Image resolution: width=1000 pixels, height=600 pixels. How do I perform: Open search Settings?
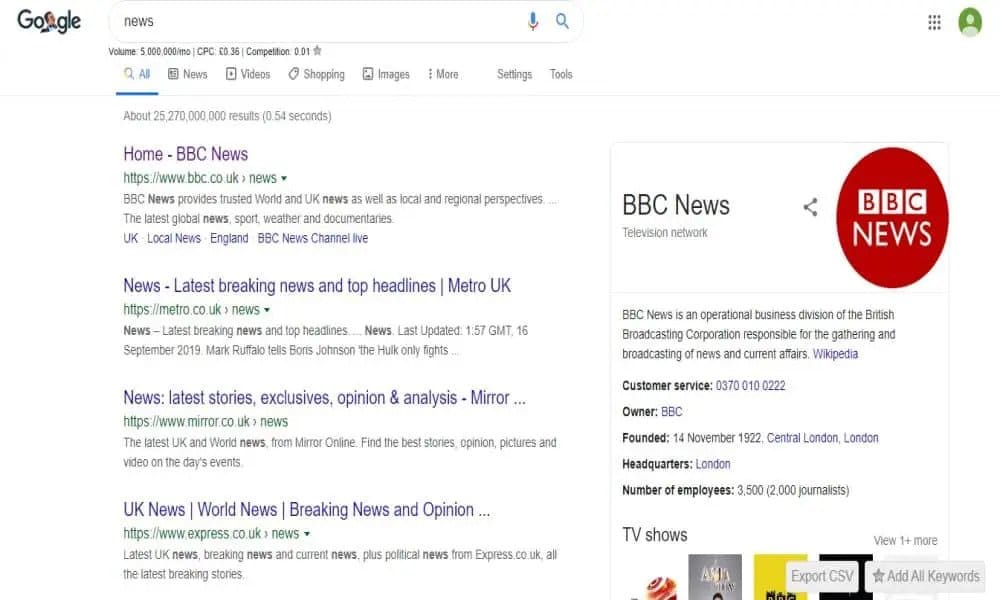514,74
